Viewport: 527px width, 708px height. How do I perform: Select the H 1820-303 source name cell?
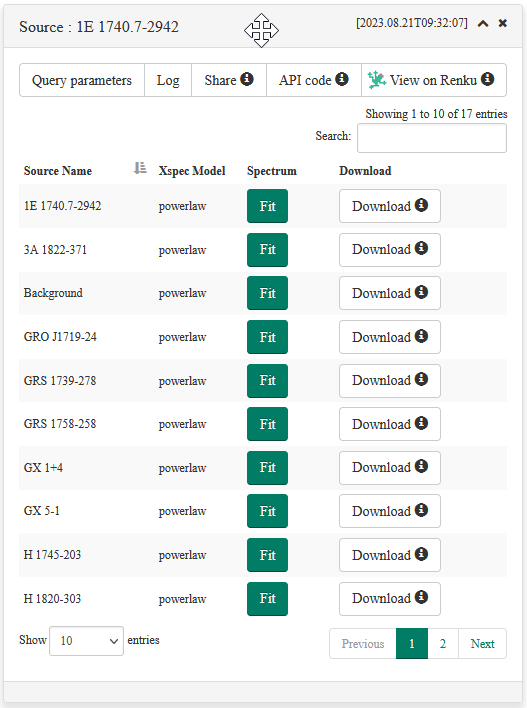coord(52,599)
